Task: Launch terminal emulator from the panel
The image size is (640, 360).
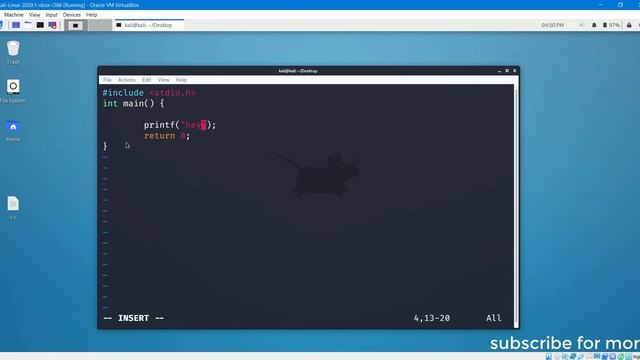Action: click(x=40, y=25)
